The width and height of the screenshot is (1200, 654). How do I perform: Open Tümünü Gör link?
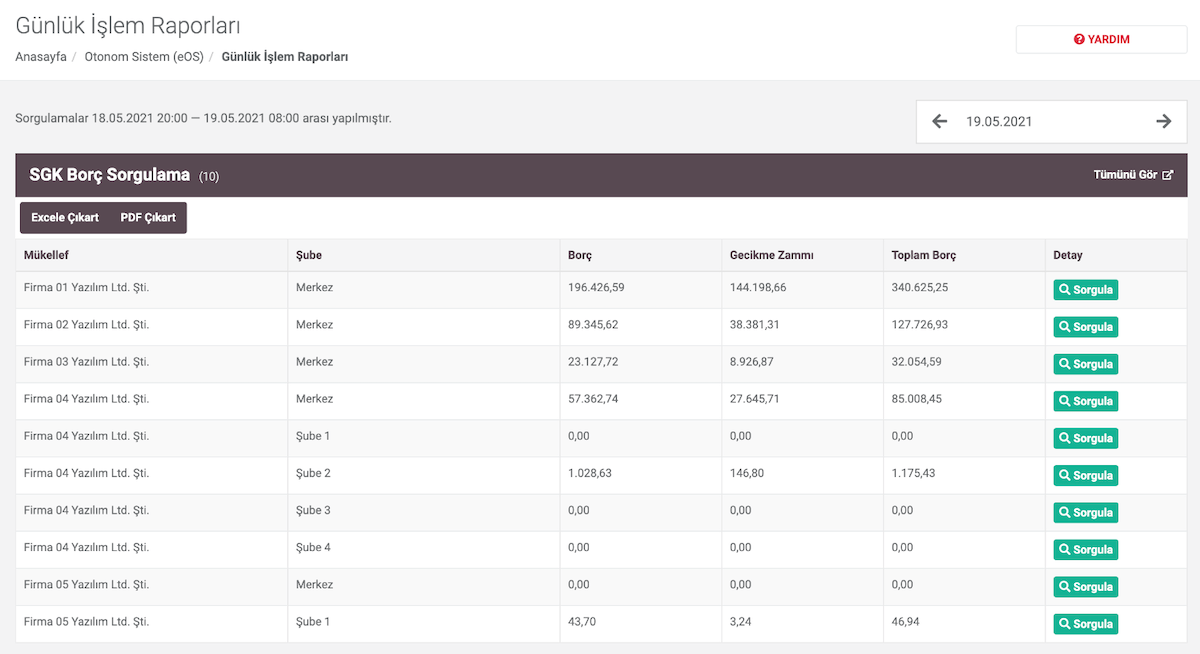(1133, 174)
